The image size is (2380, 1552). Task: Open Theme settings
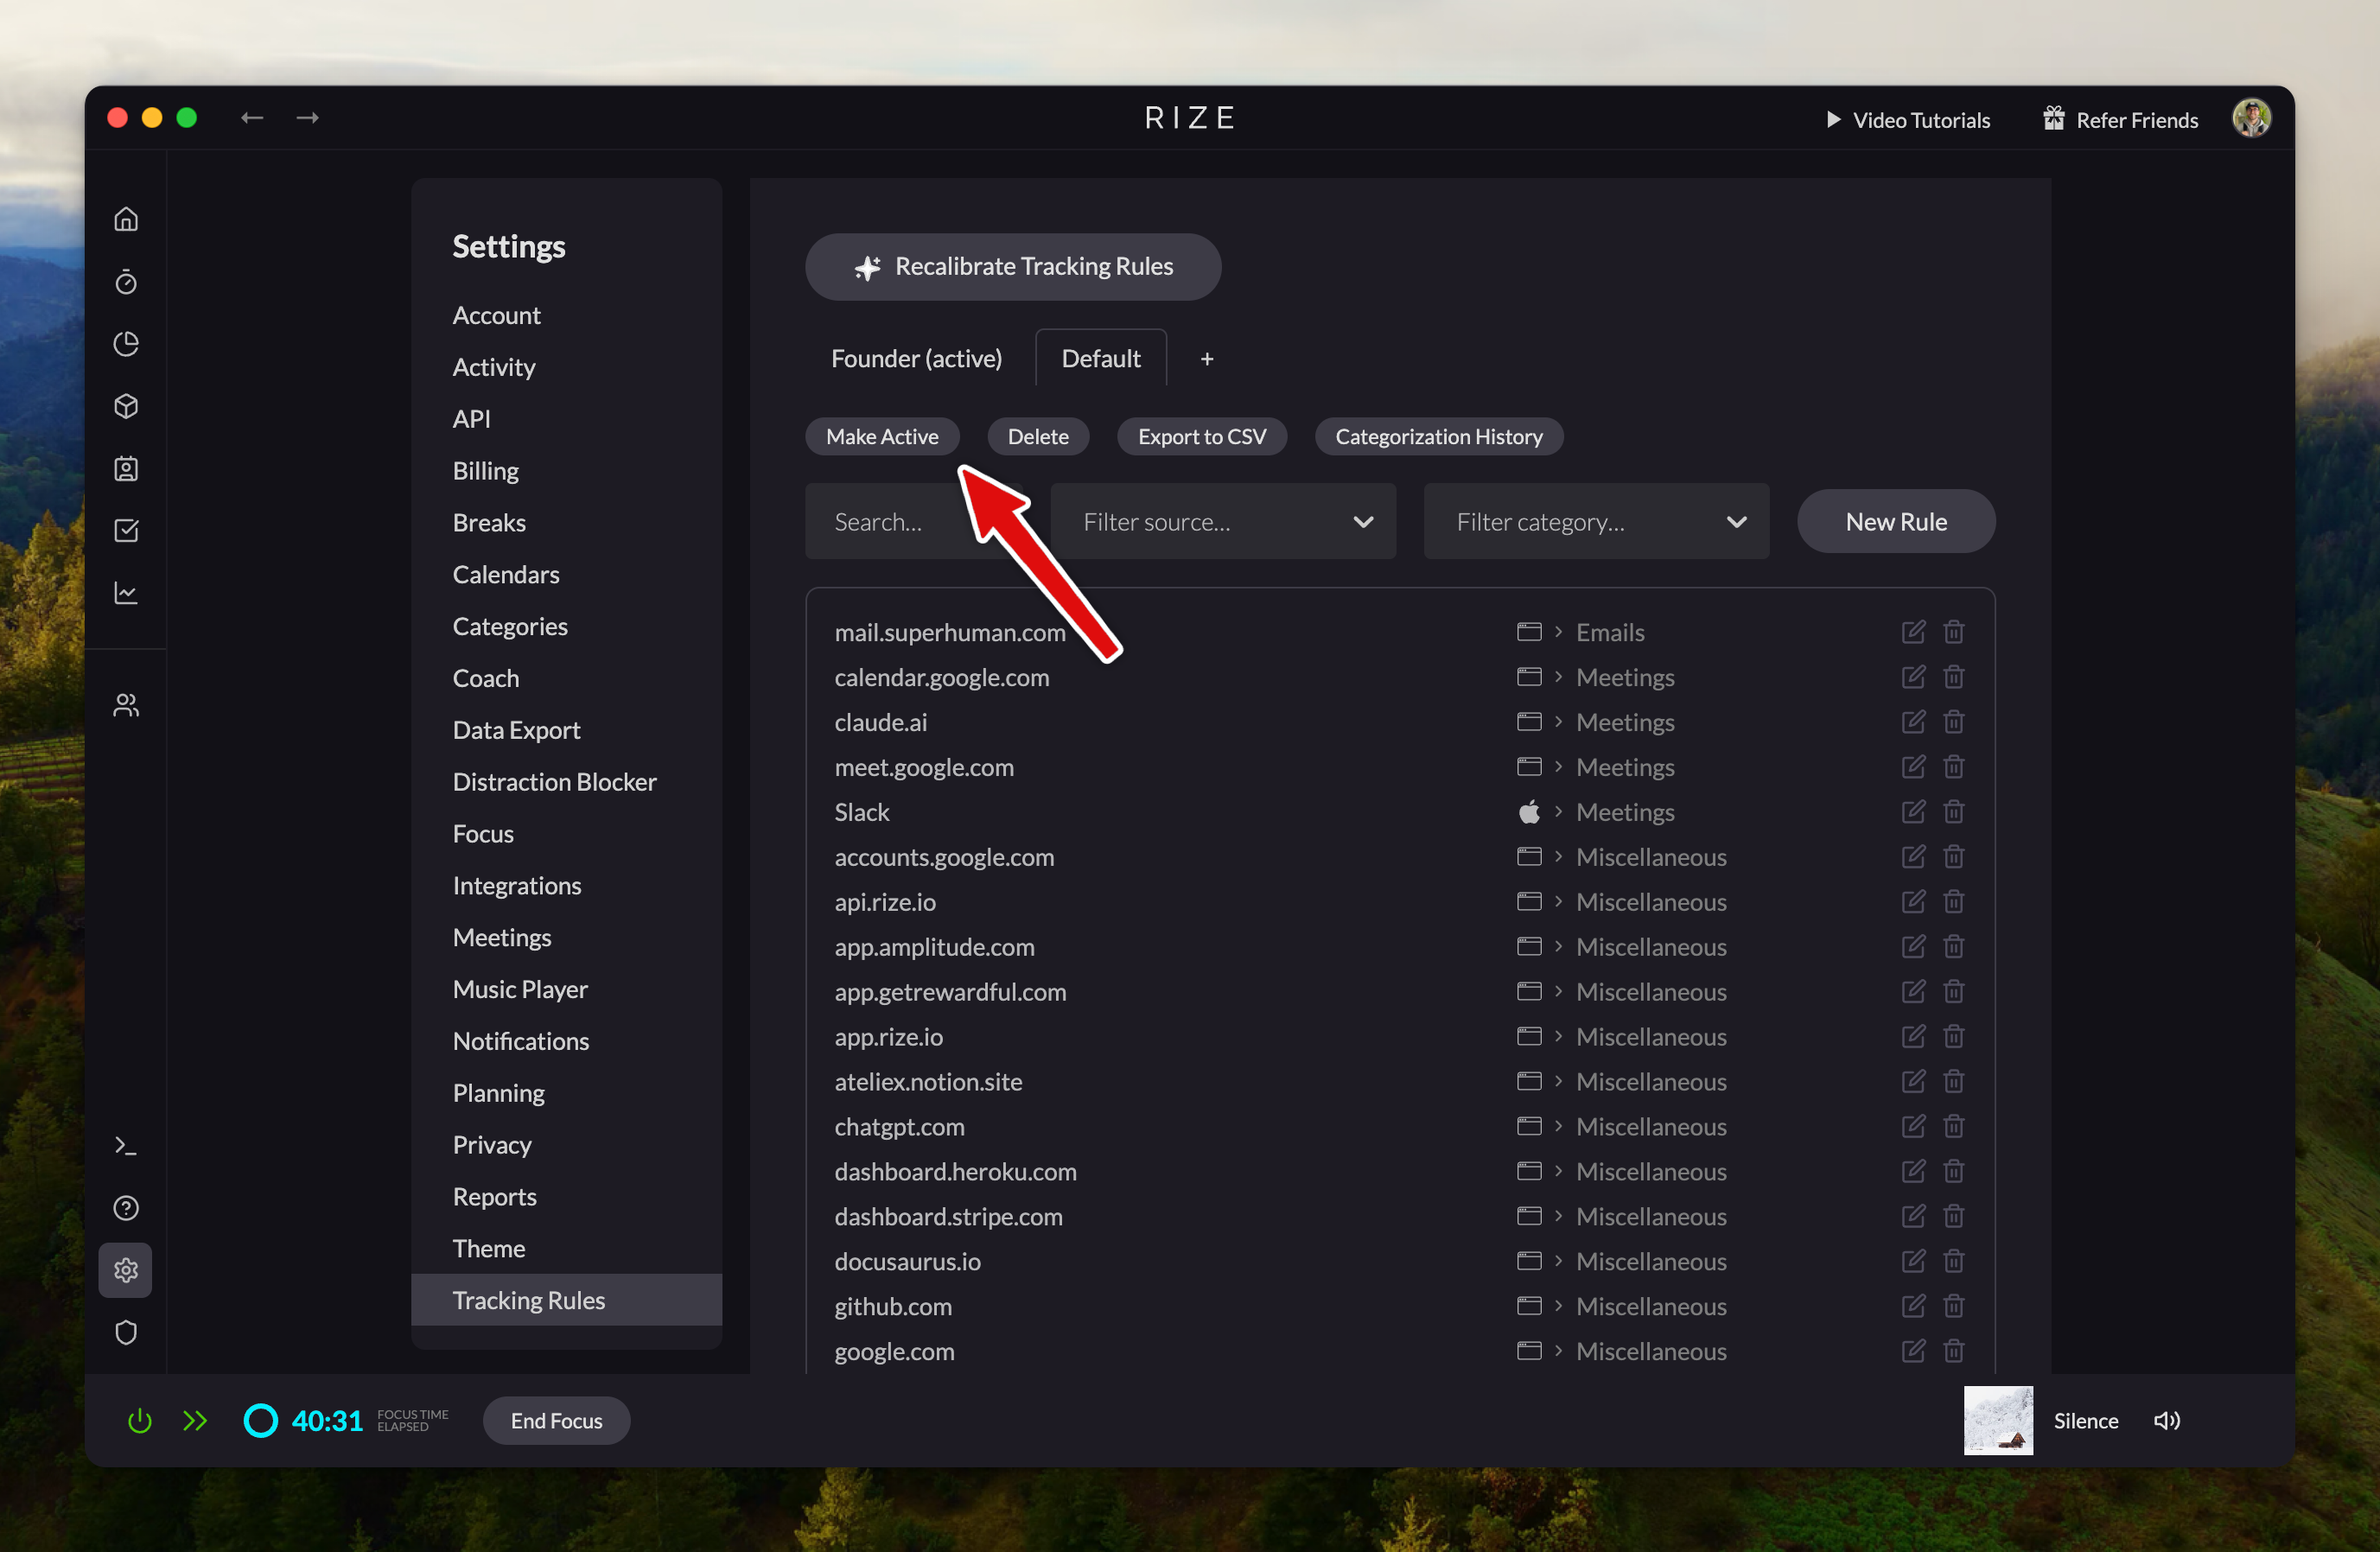488,1248
